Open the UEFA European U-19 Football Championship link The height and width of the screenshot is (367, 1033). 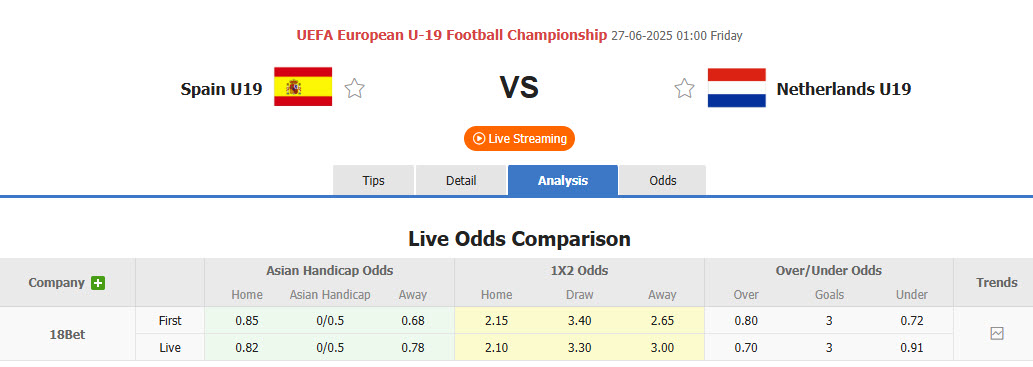(451, 35)
